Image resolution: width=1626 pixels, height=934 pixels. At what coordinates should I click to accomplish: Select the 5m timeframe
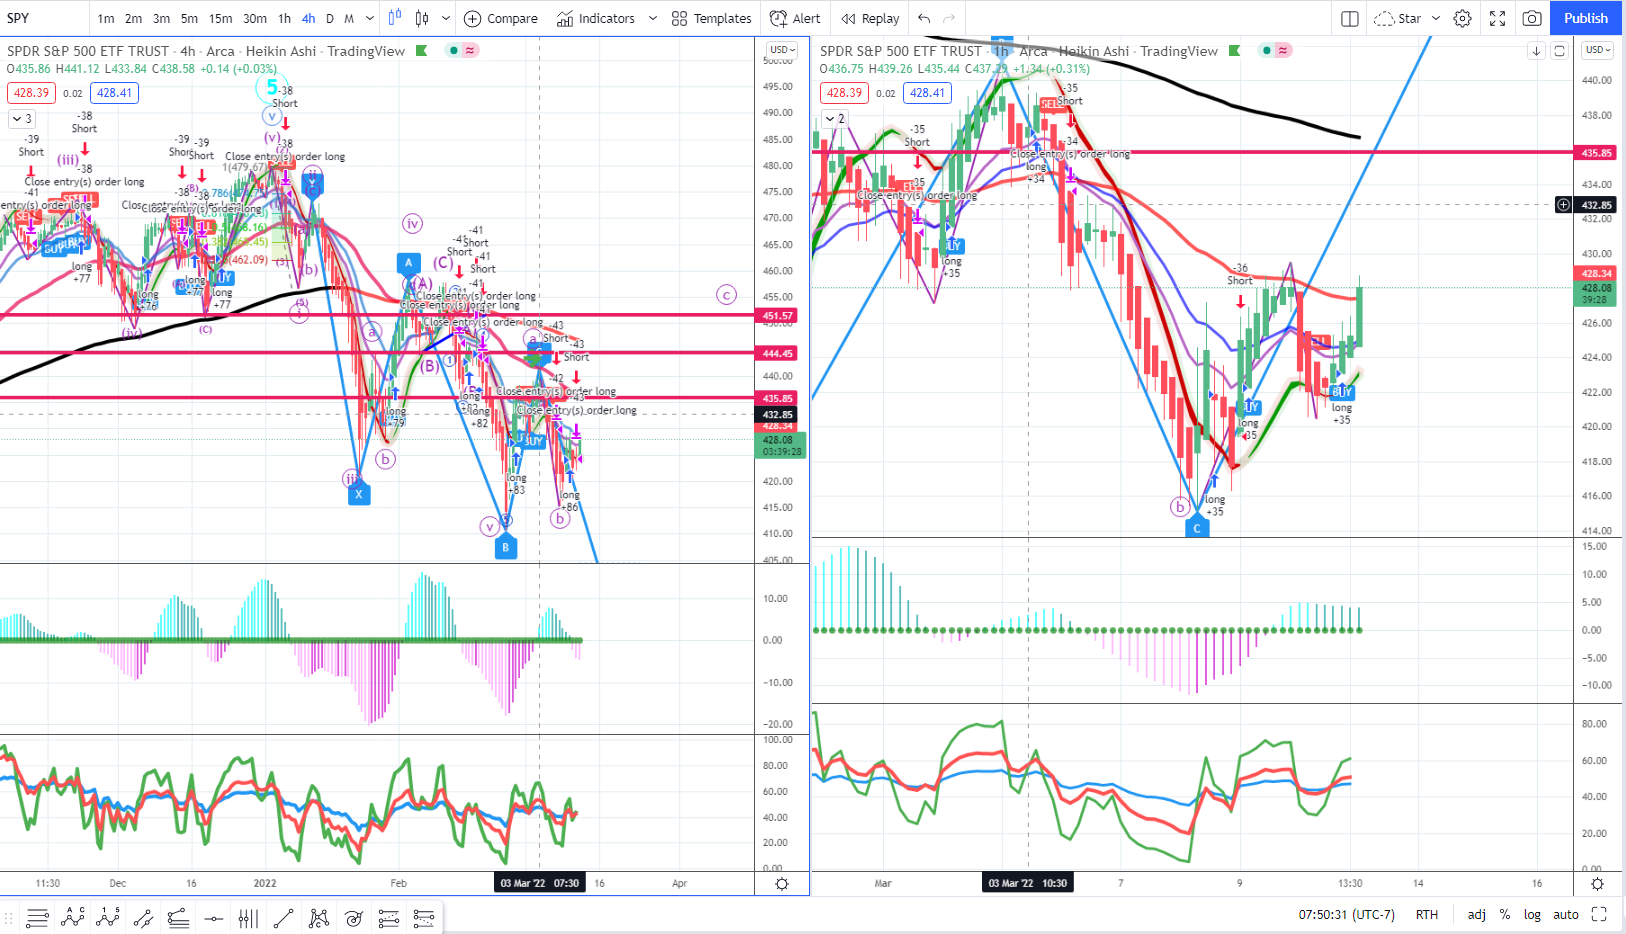(189, 18)
